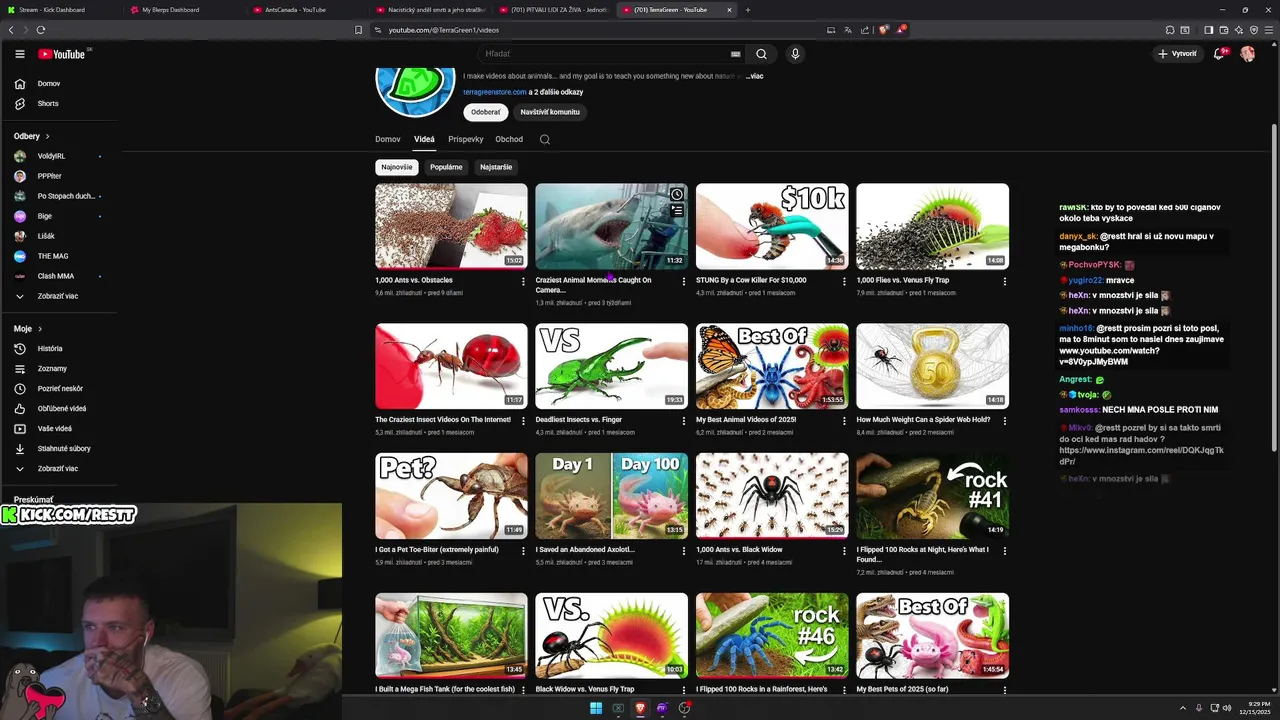This screenshot has height=720, width=1280.
Task: Click the browser address bar URL
Action: (x=443, y=30)
